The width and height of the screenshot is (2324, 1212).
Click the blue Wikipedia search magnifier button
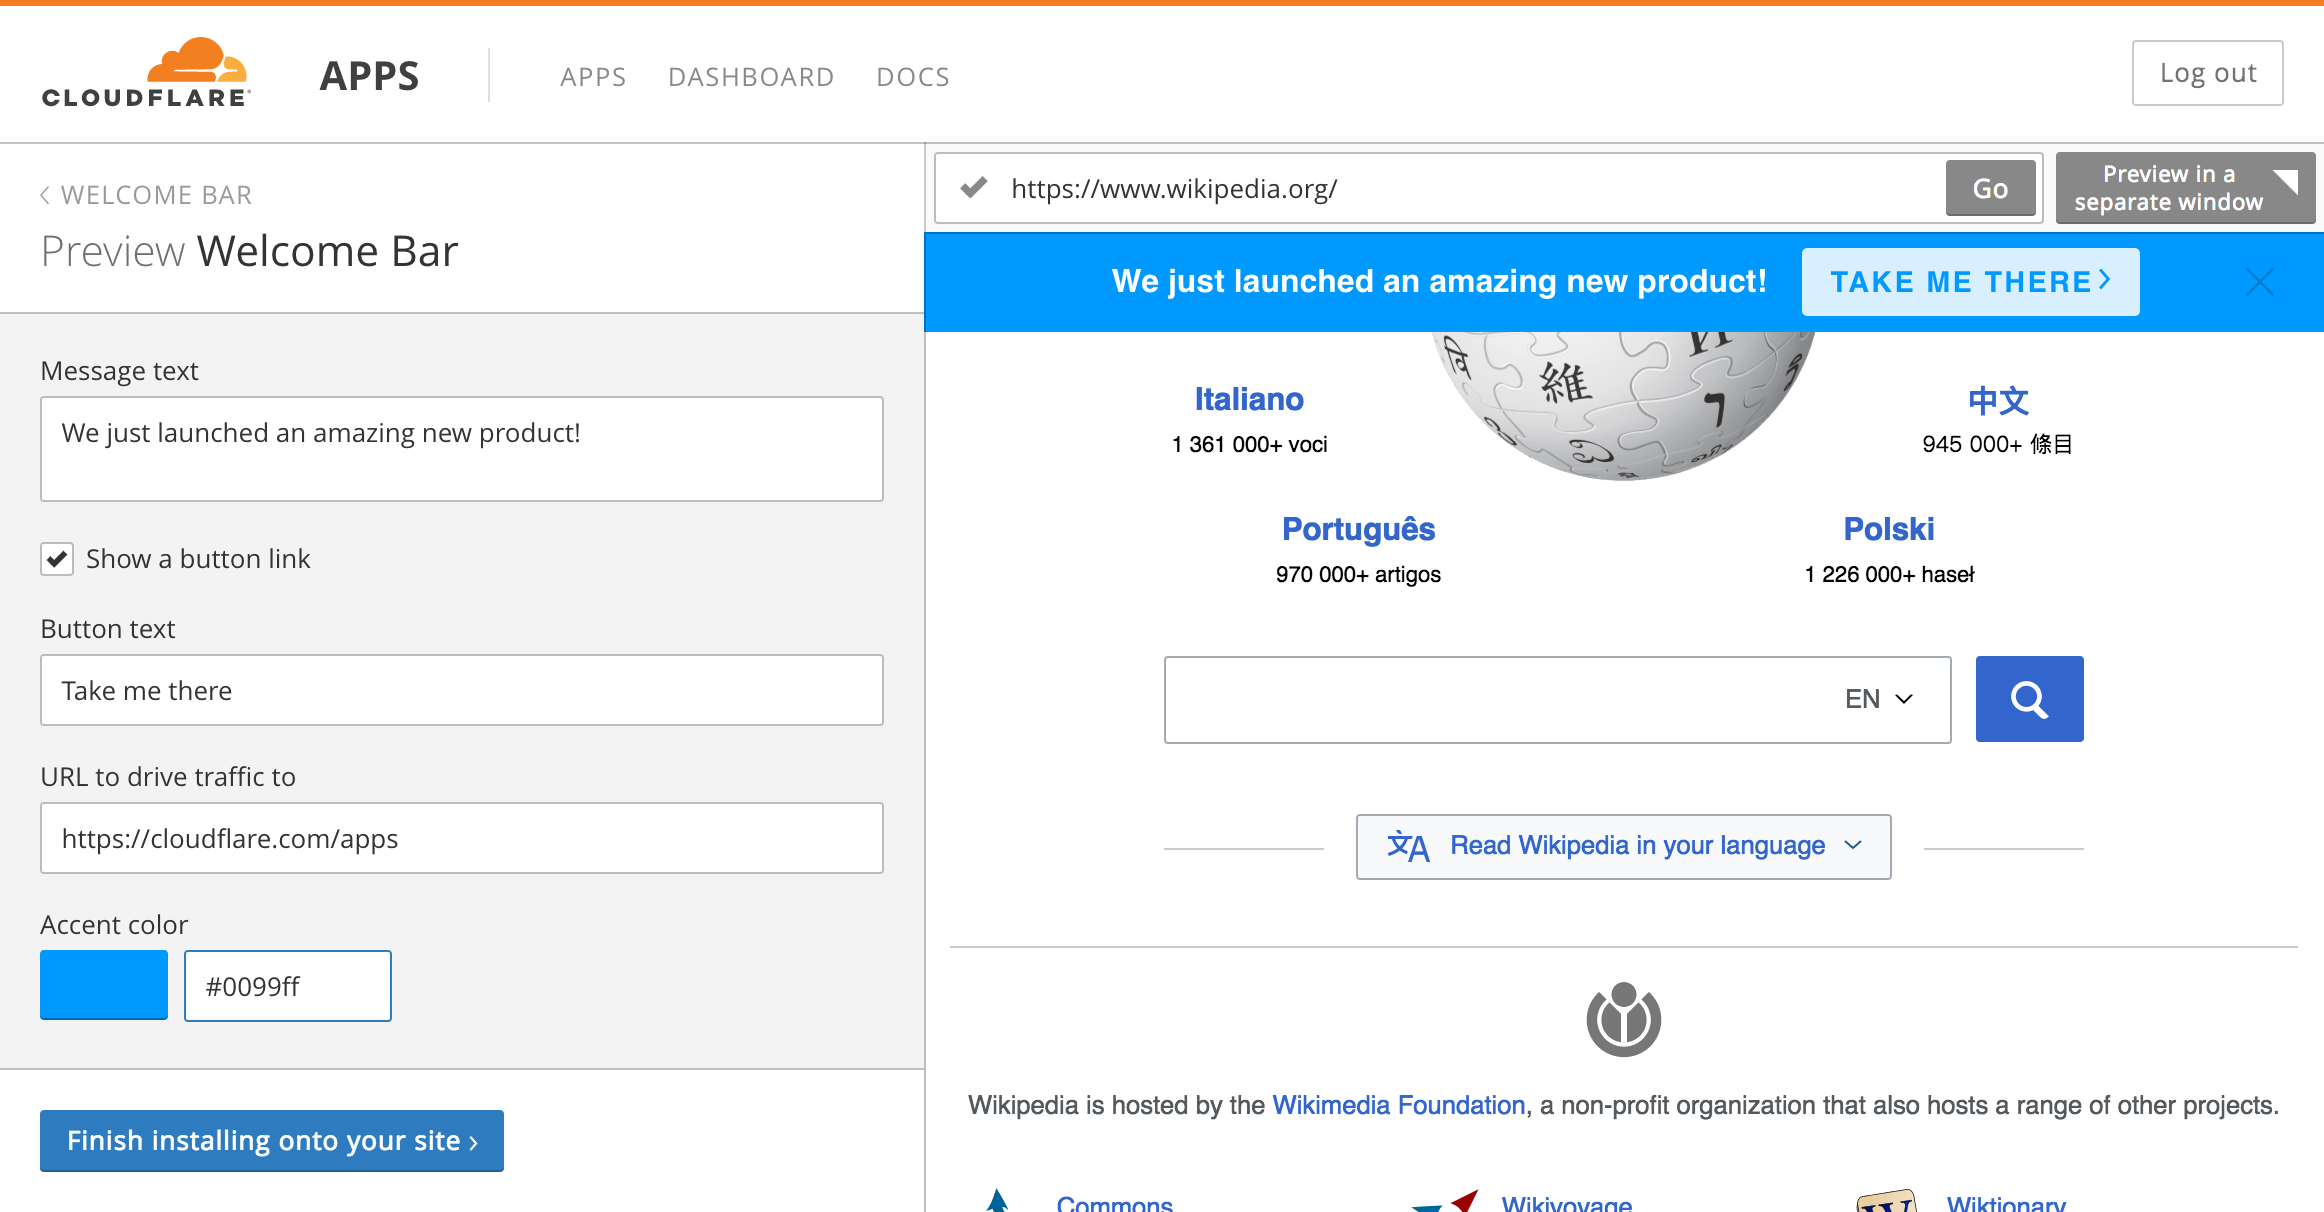pos(2029,699)
